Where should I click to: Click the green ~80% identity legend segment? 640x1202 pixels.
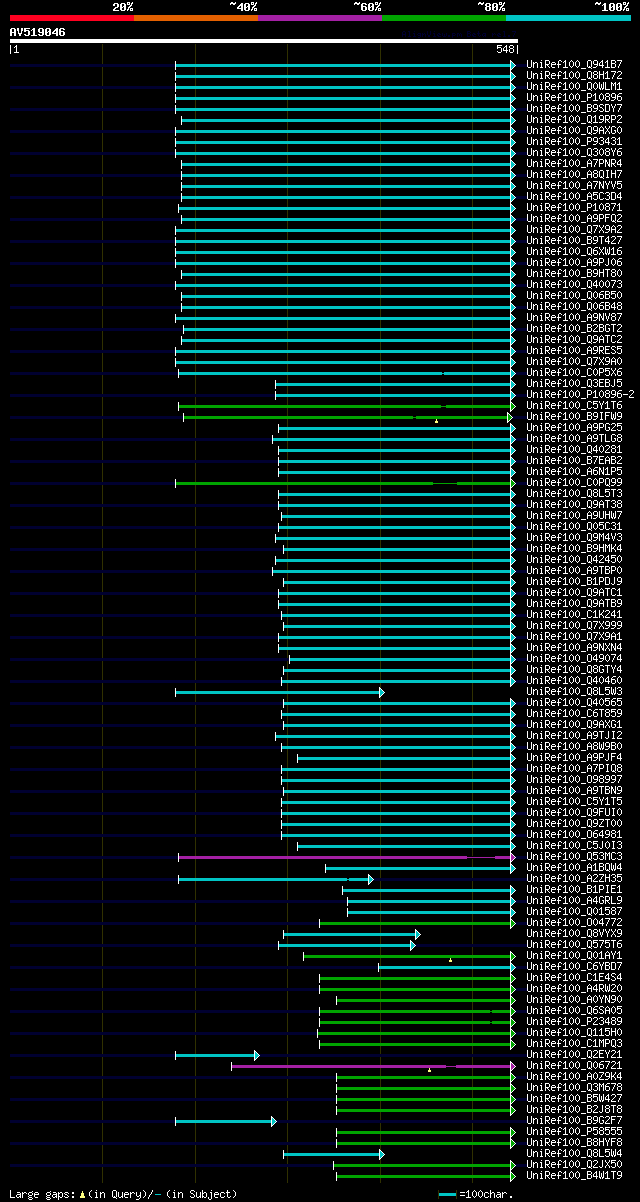click(x=444, y=18)
